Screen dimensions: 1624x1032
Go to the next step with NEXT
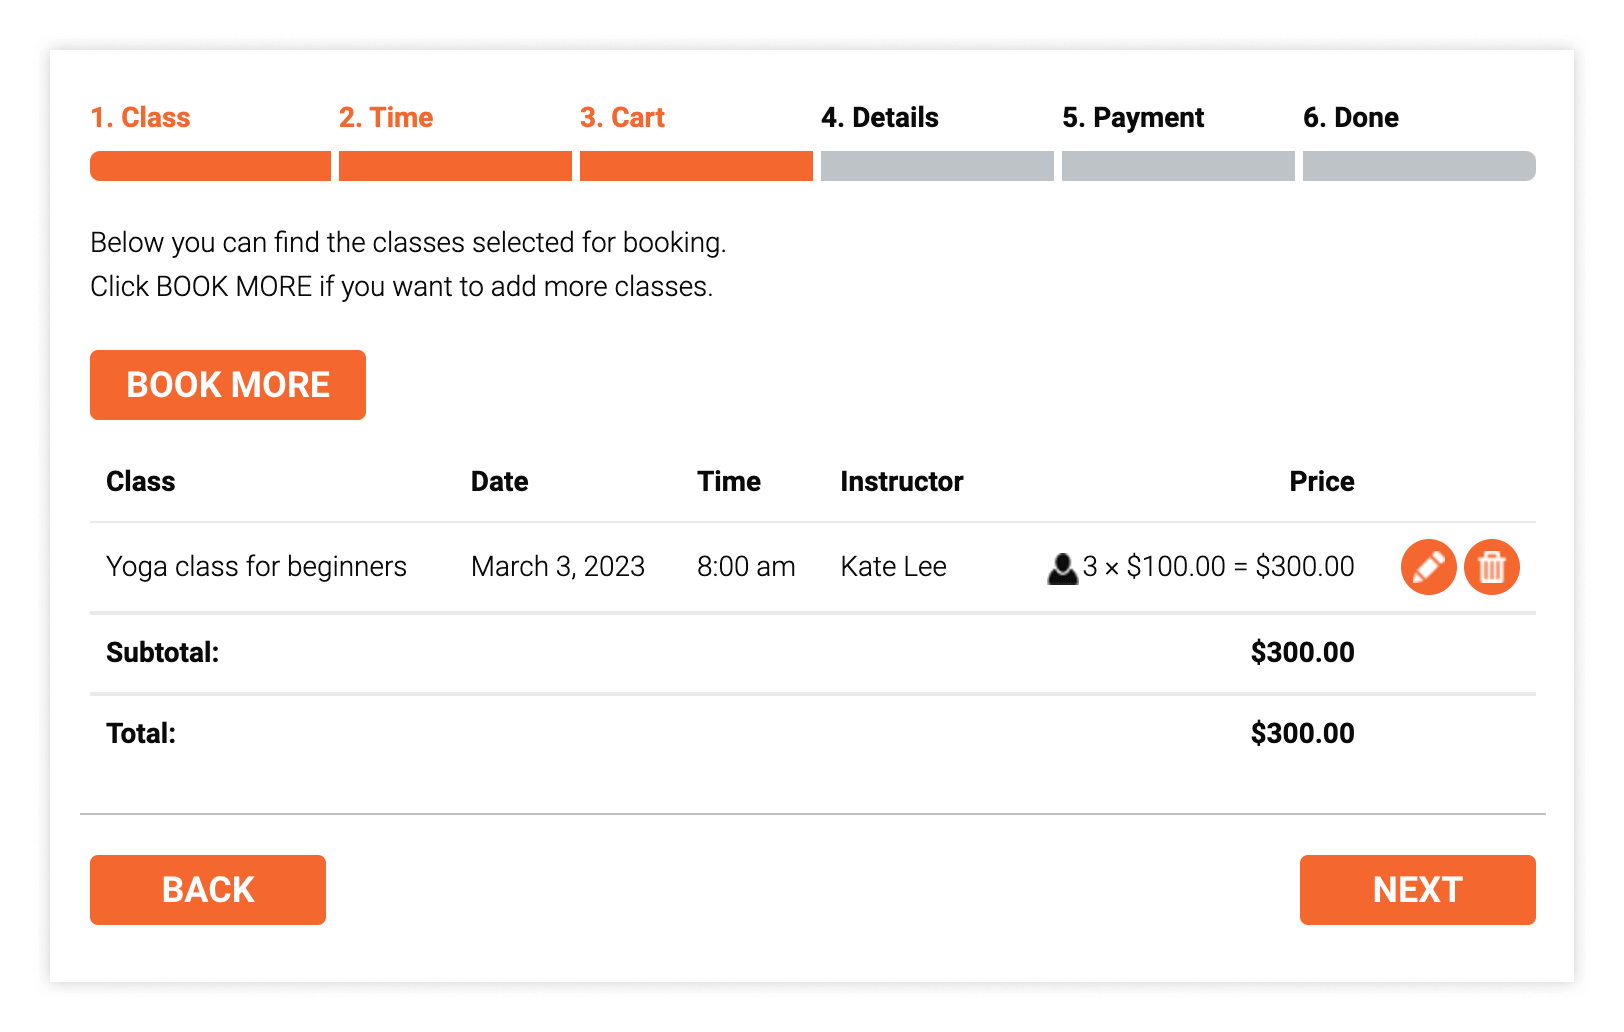point(1417,889)
